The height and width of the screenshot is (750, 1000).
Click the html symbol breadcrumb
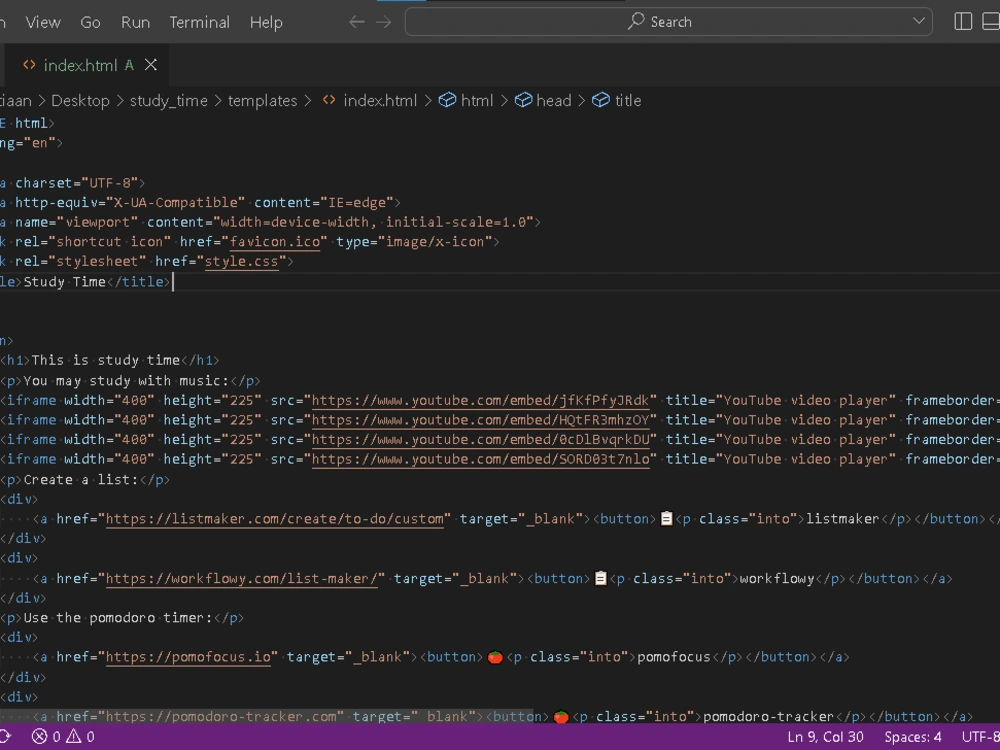click(477, 101)
